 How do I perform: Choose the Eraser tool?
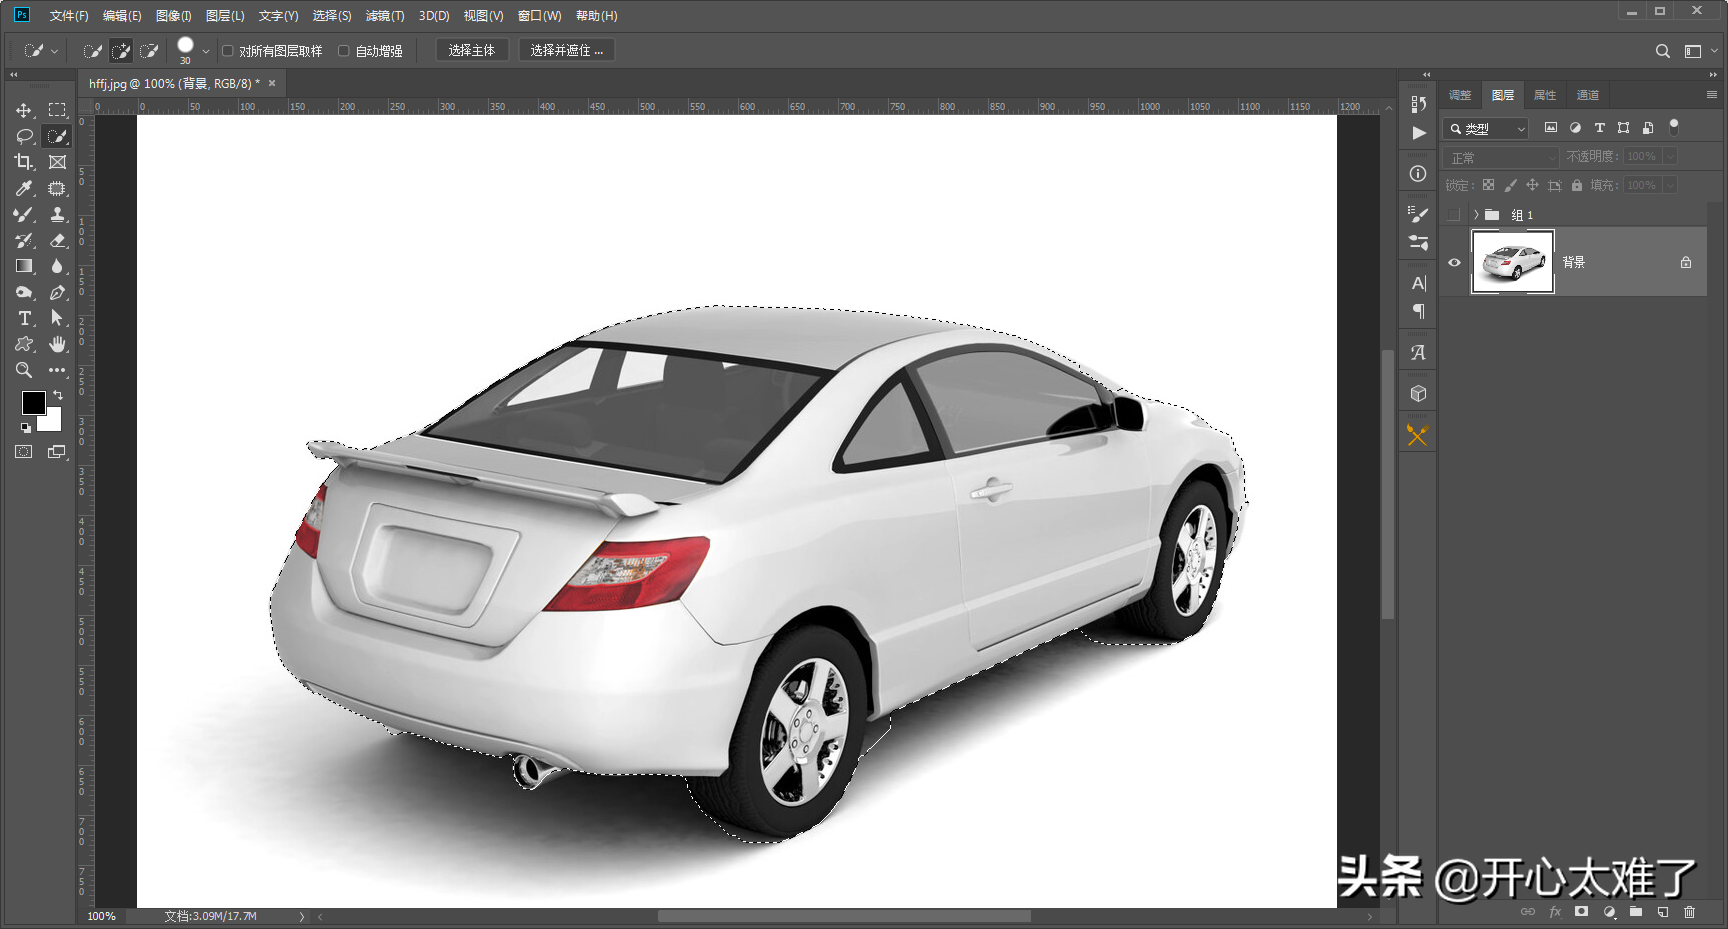pos(57,240)
